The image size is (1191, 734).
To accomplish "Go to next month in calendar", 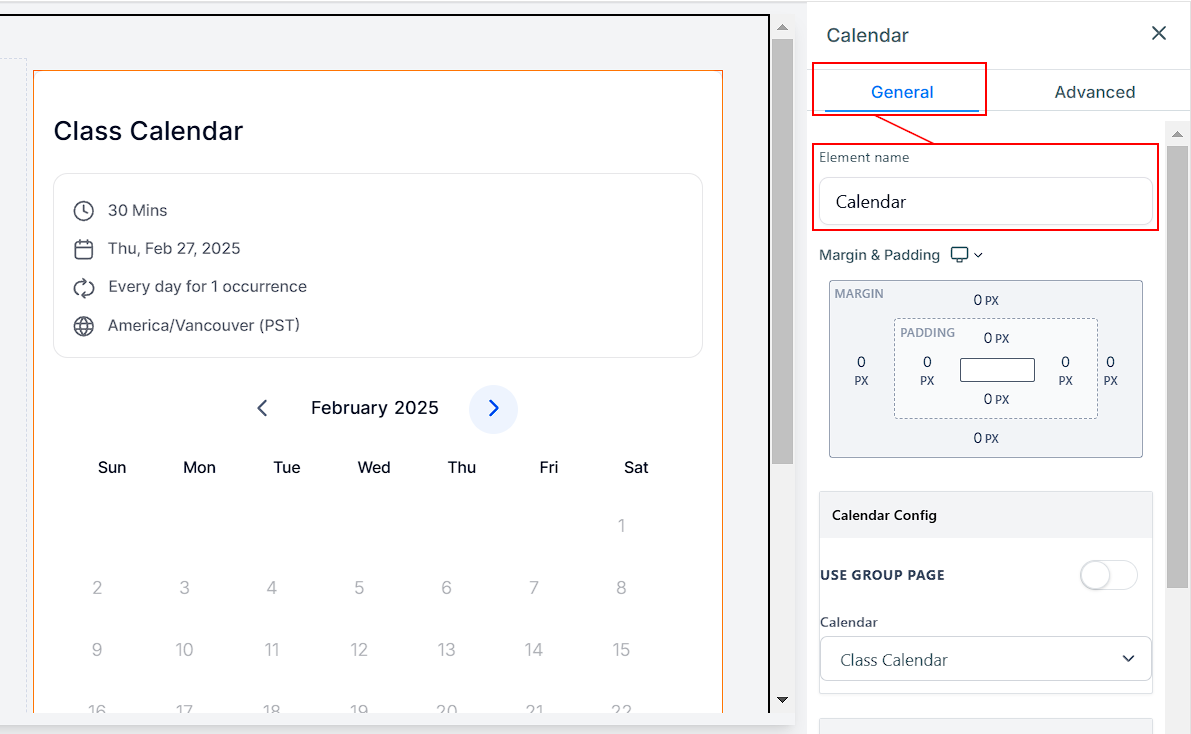I will [x=493, y=408].
